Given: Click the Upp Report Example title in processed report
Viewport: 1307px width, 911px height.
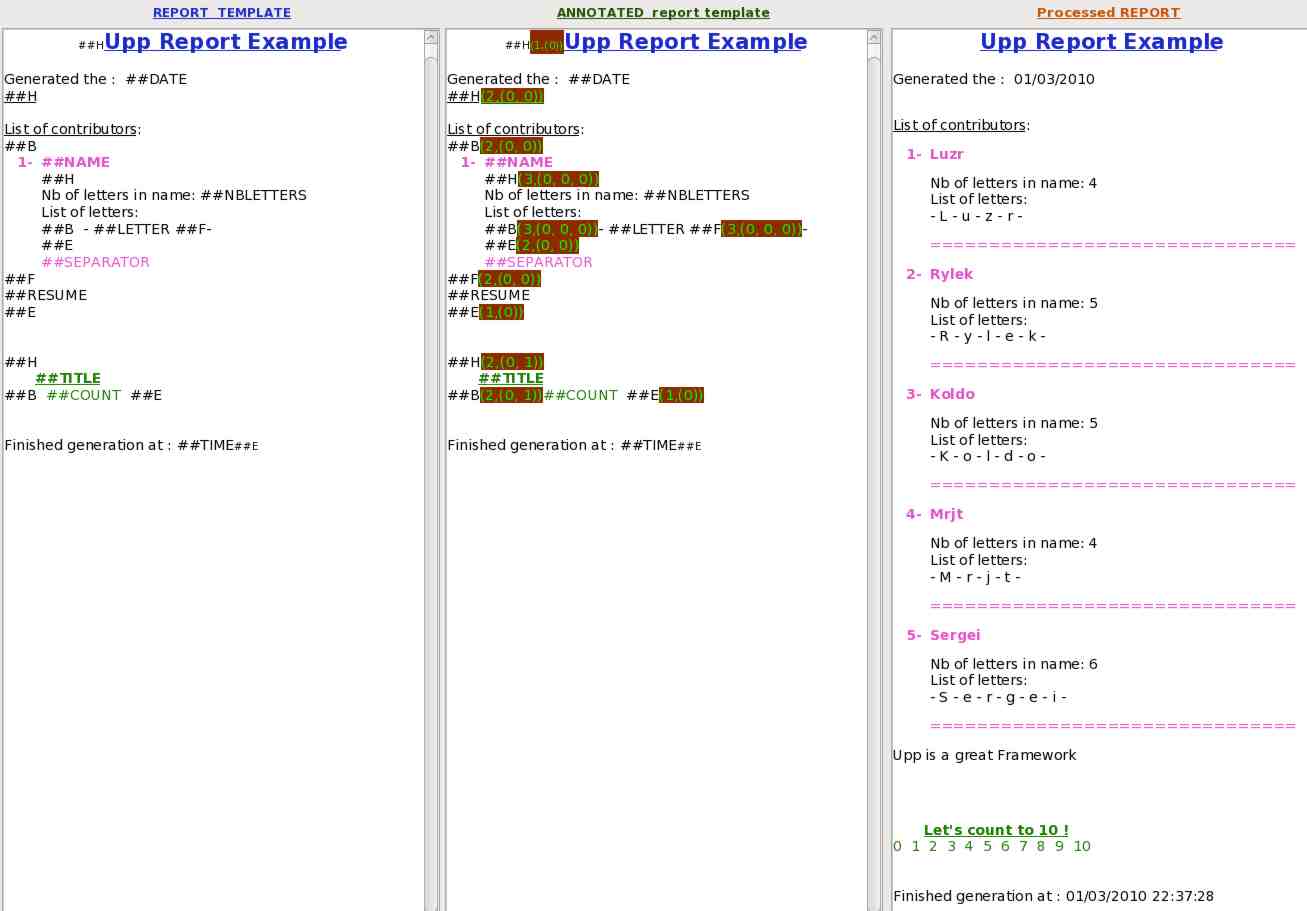Looking at the screenshot, I should click(1101, 42).
